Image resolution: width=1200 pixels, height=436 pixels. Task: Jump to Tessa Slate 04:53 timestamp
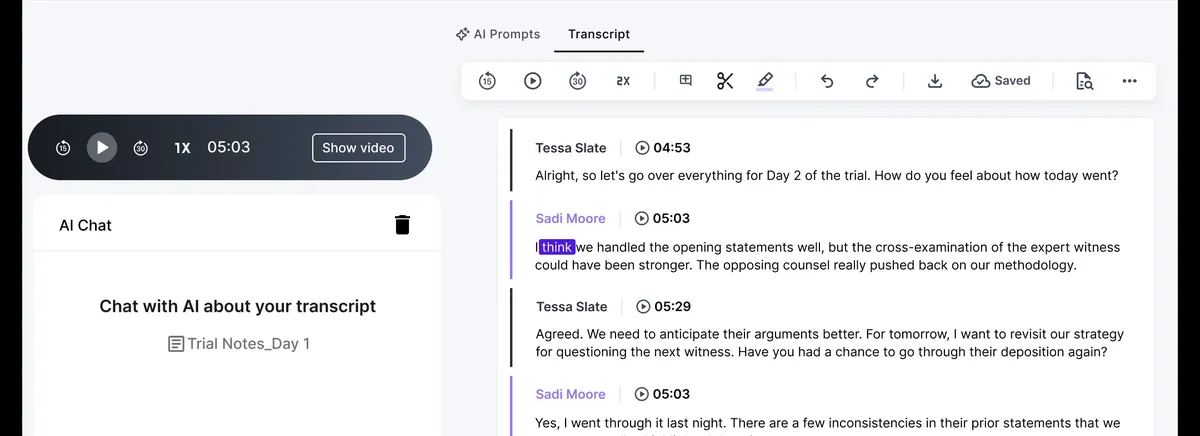pyautogui.click(x=663, y=148)
